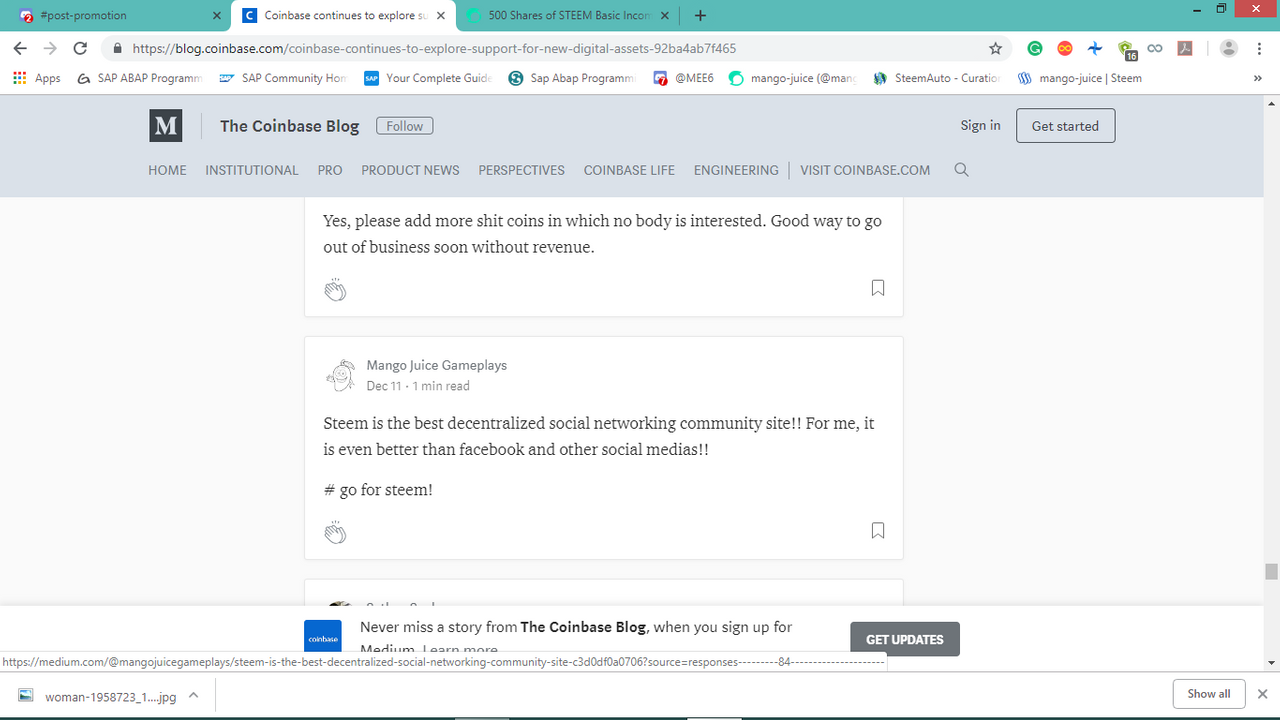Open the Dec 11 · 1 min read link

[x=418, y=386]
